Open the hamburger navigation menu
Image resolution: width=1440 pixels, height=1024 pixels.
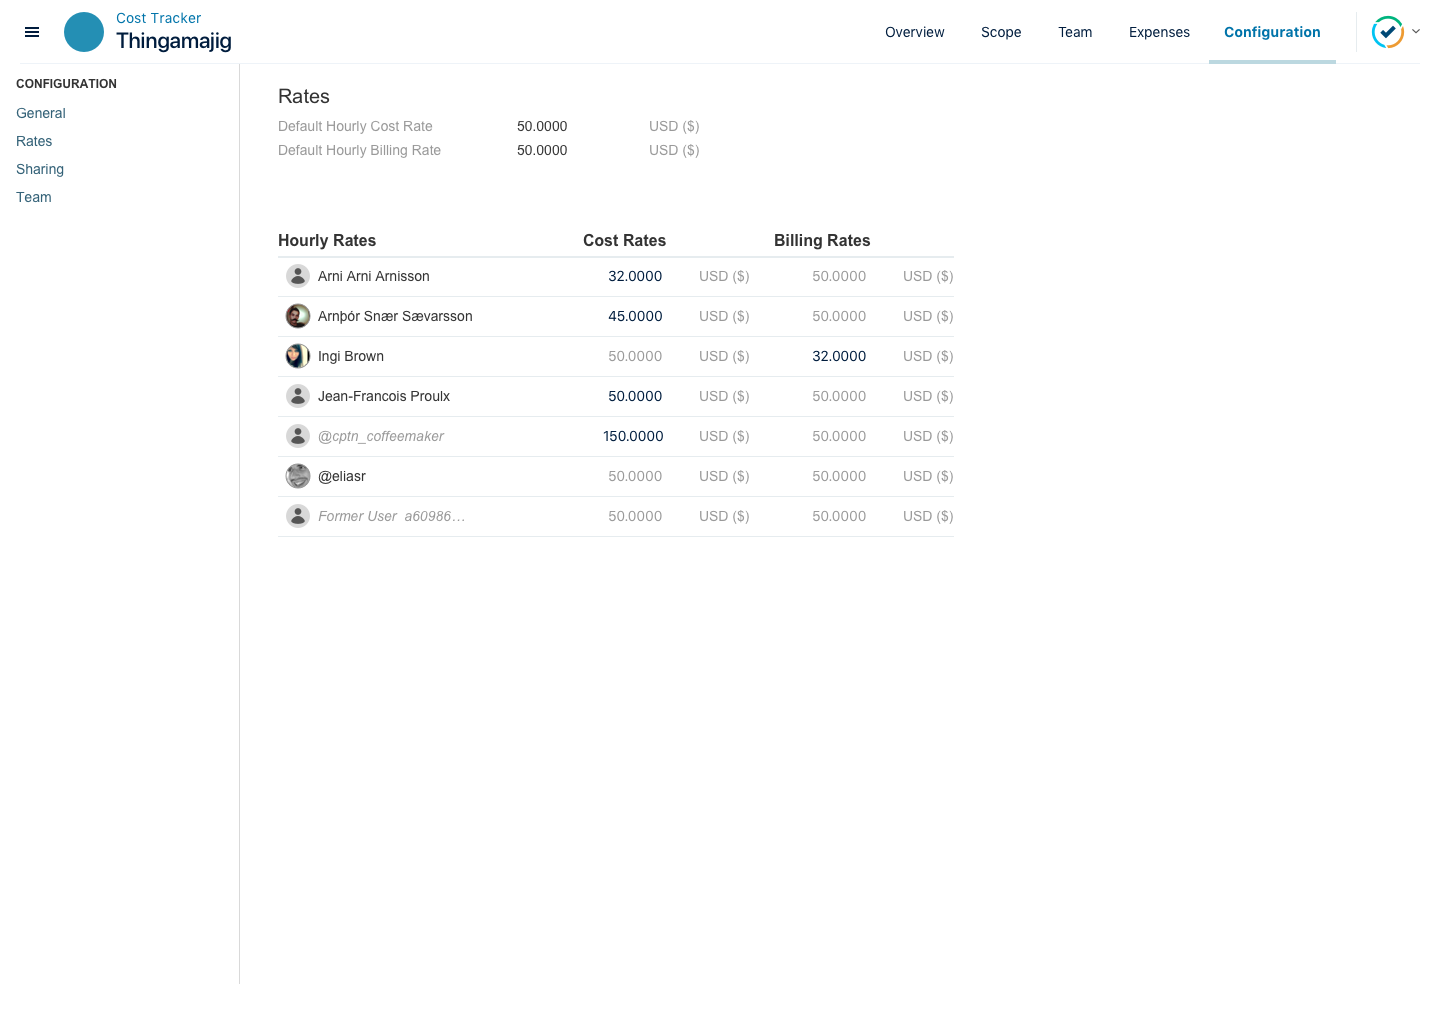[32, 32]
